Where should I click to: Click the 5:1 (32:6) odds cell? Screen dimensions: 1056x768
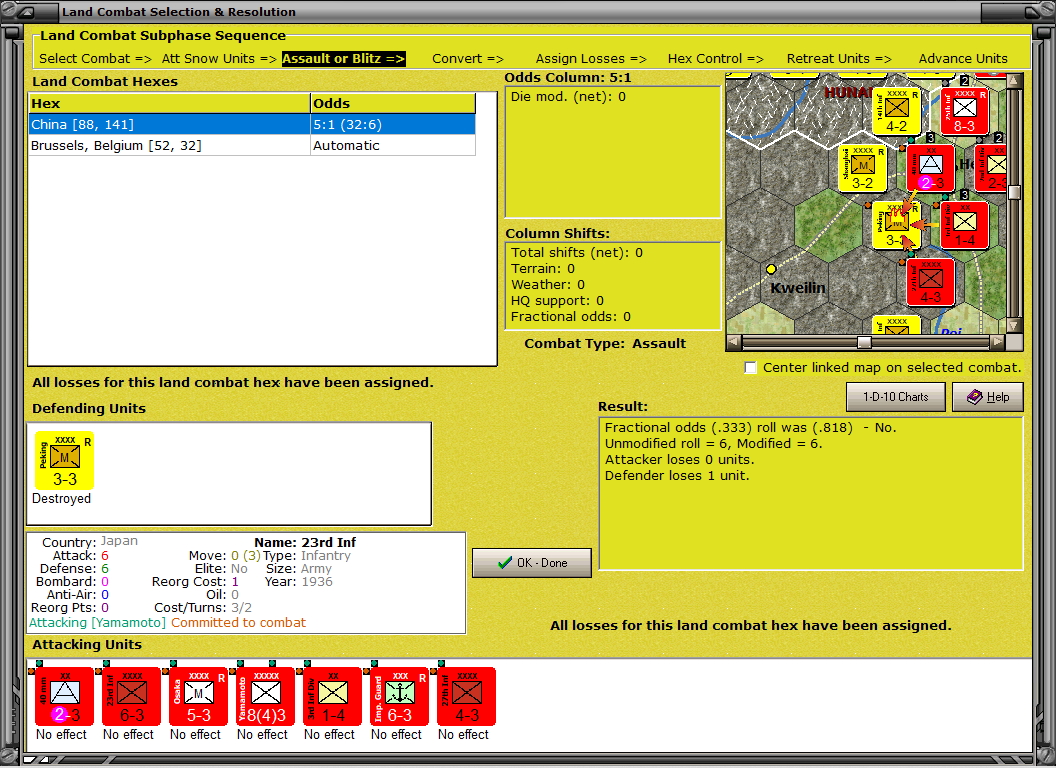click(393, 125)
